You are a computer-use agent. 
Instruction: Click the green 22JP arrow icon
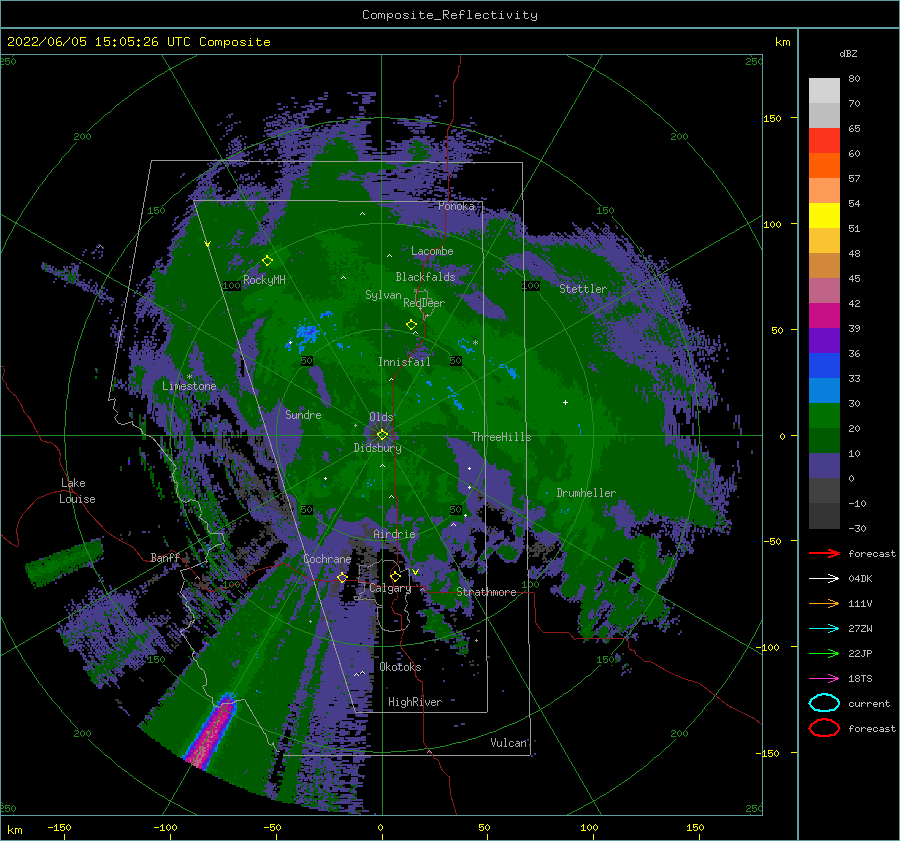click(824, 653)
